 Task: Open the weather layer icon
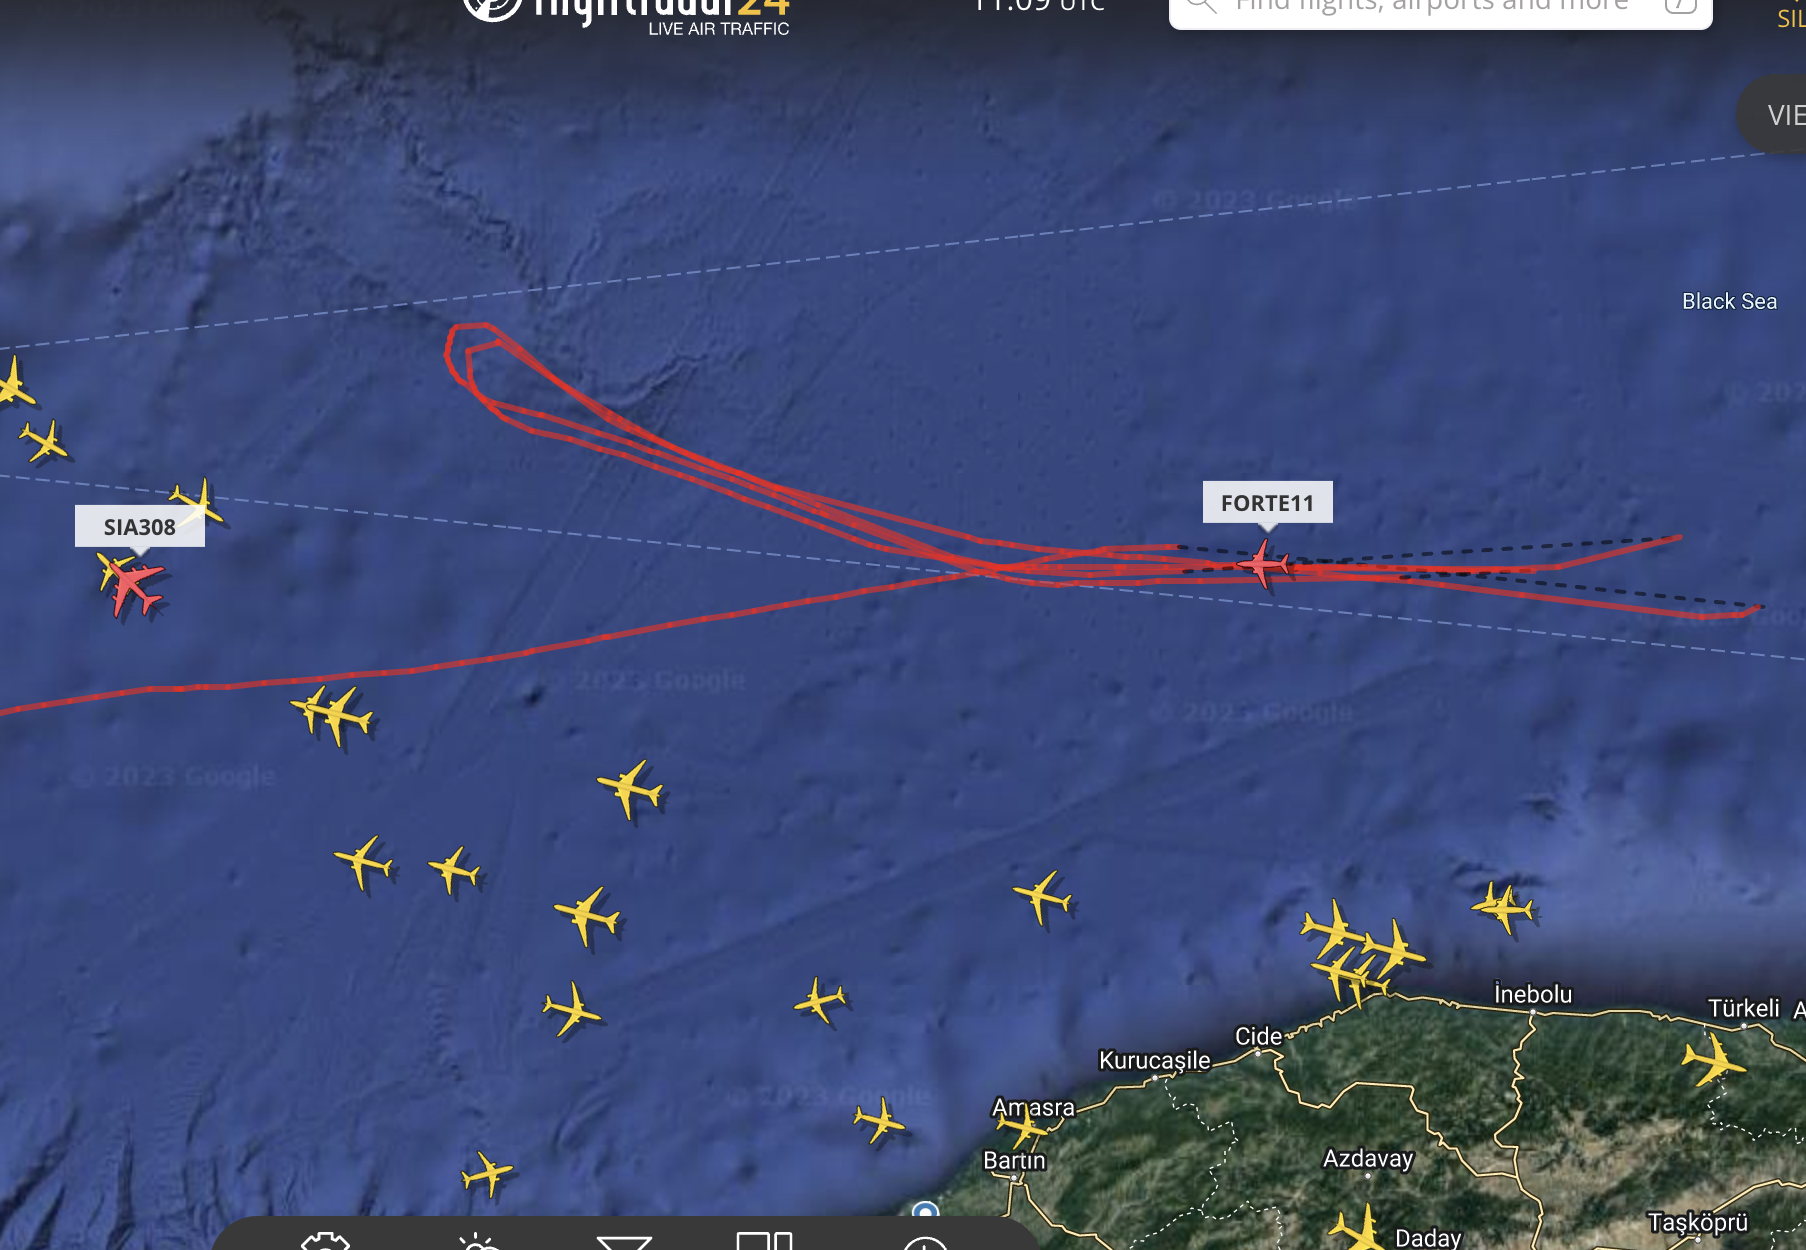pos(478,1241)
